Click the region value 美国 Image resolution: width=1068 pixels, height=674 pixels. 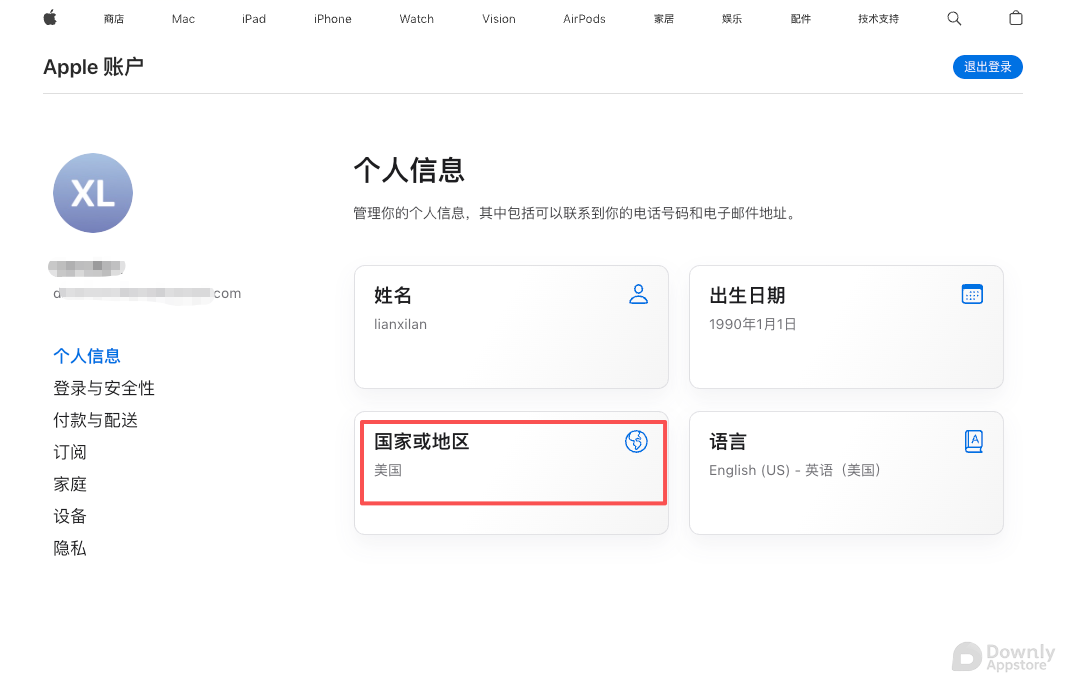click(x=388, y=470)
